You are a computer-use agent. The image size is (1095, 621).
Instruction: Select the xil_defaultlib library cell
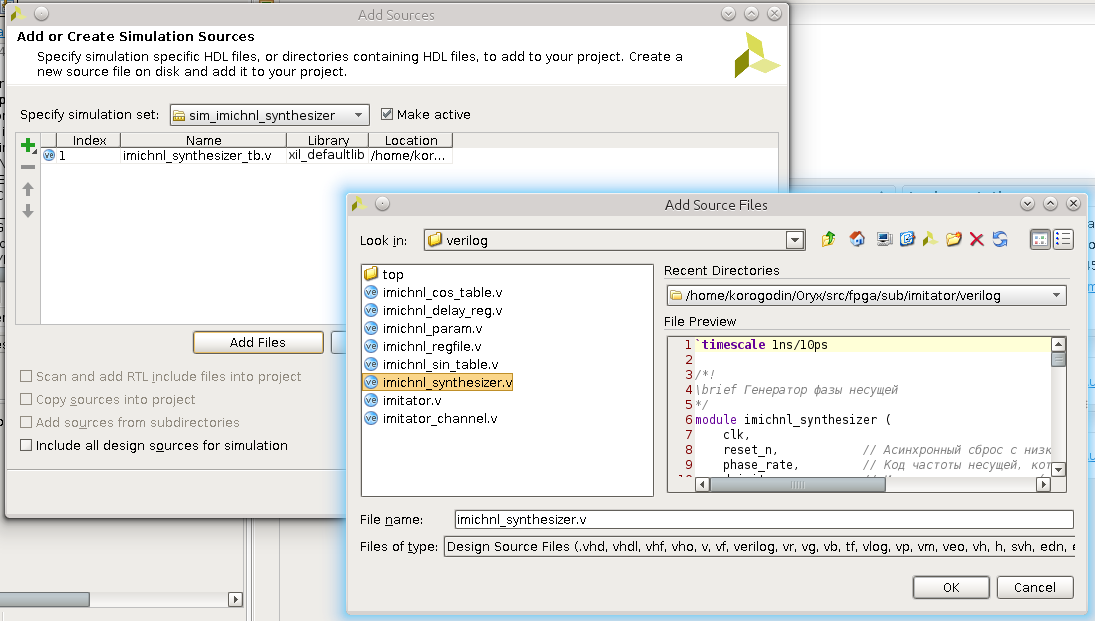[327, 155]
